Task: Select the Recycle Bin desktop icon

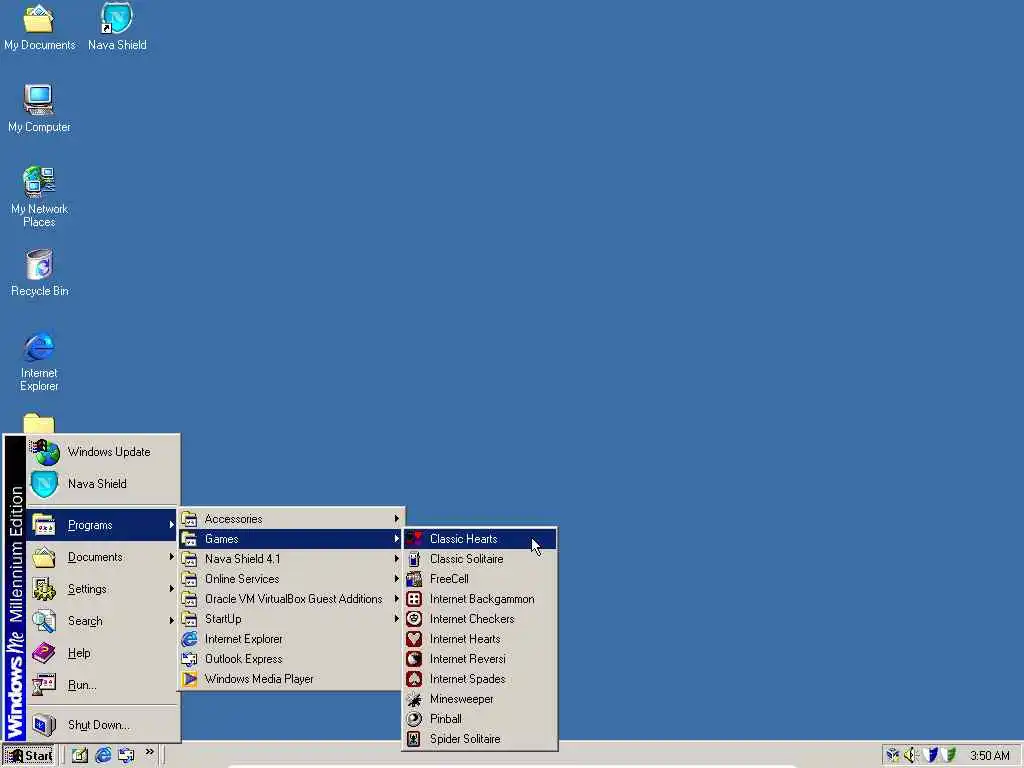Action: click(39, 272)
